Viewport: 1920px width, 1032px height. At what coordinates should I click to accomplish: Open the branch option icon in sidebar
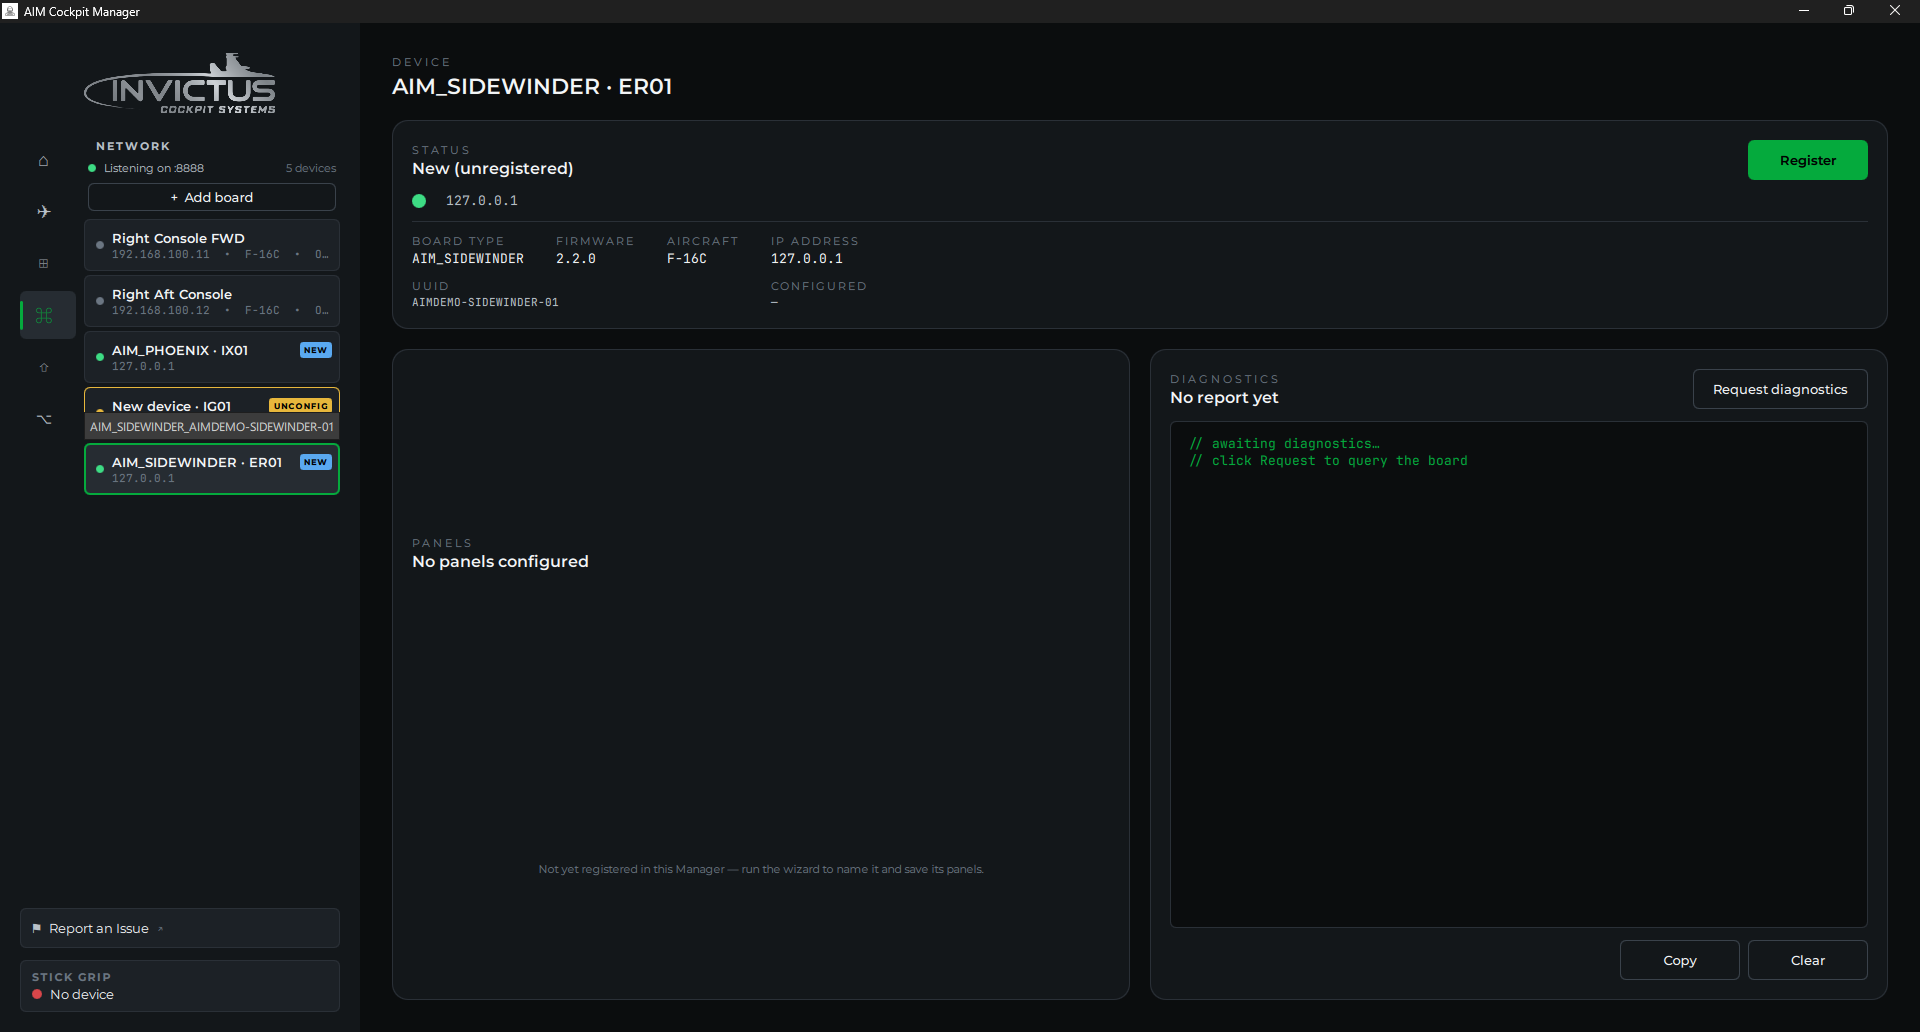click(44, 419)
